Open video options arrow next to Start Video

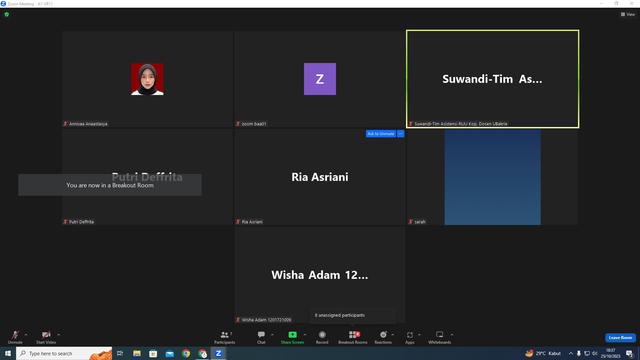(59, 335)
